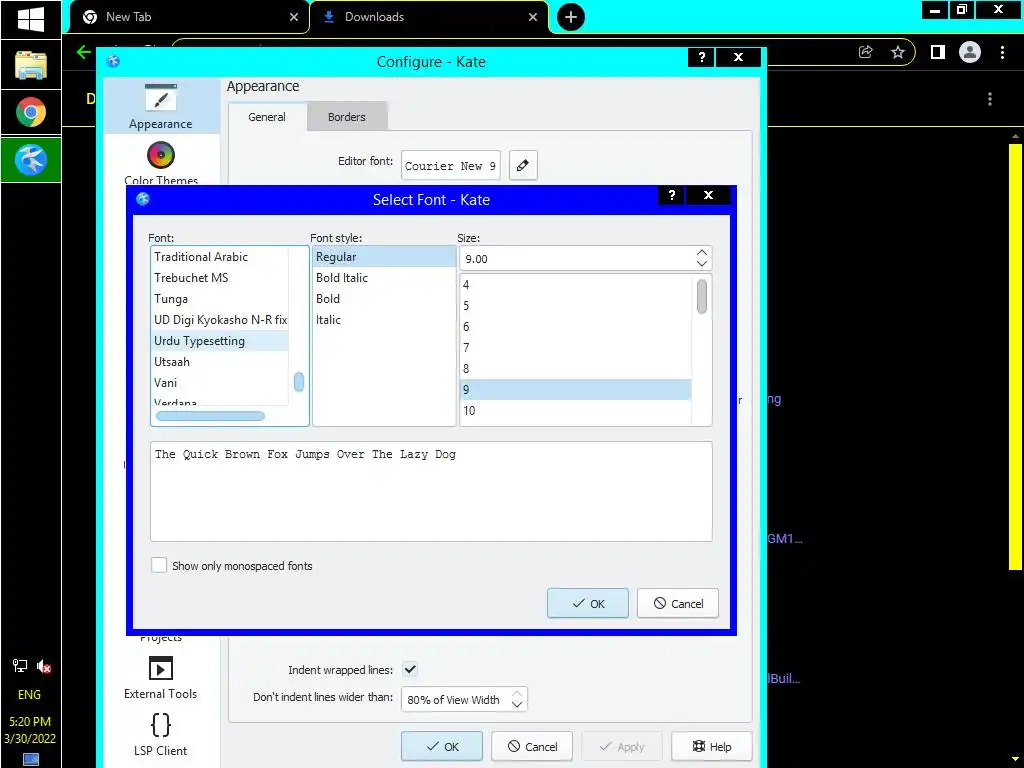Select size 10 in the list
1024x768 pixels.
click(576, 410)
